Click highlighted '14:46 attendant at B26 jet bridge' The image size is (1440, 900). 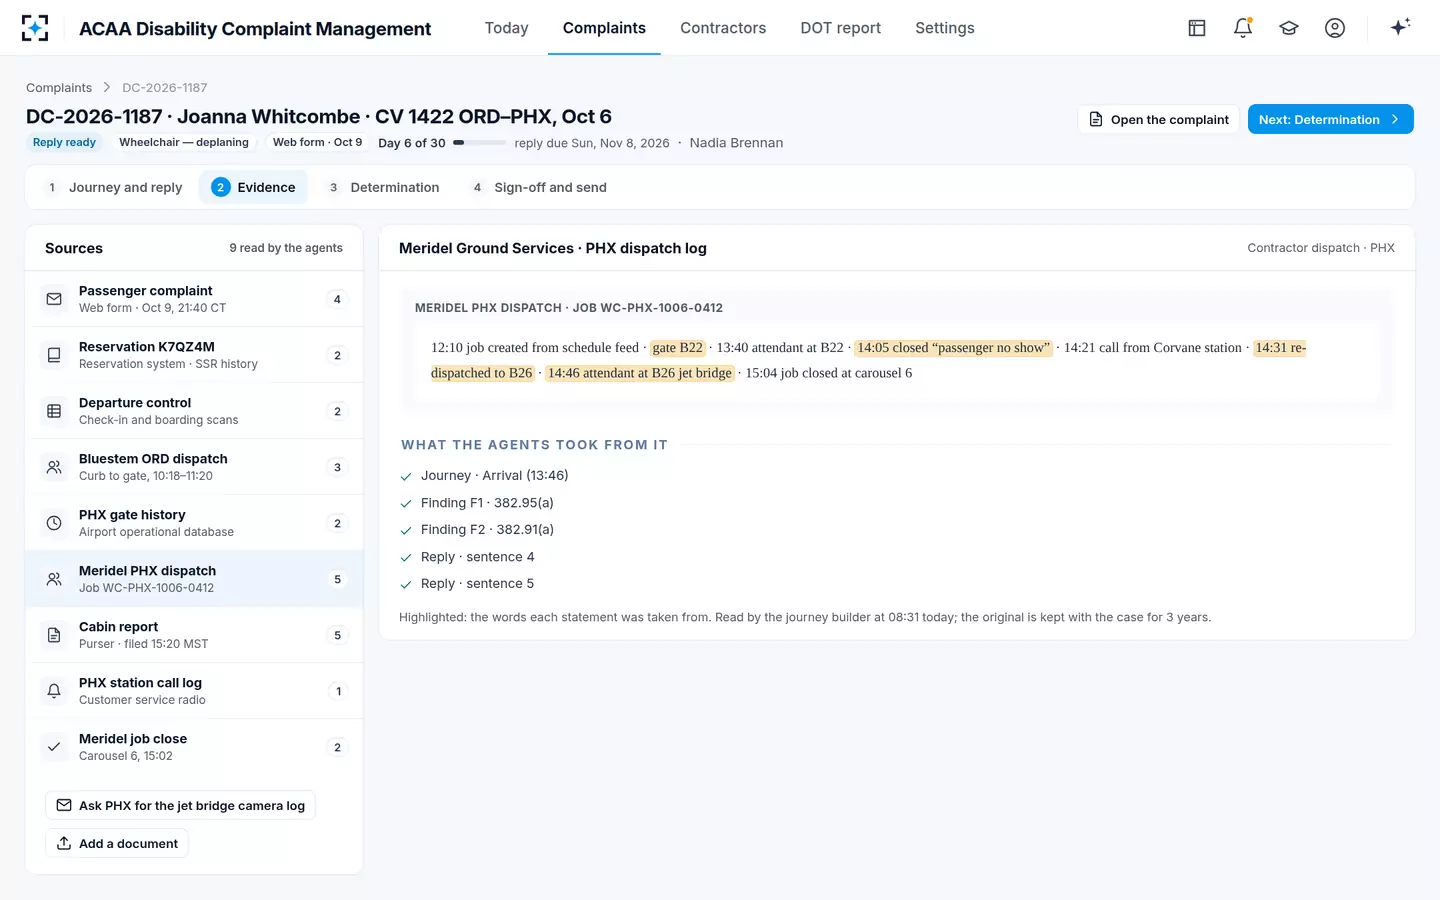point(640,373)
